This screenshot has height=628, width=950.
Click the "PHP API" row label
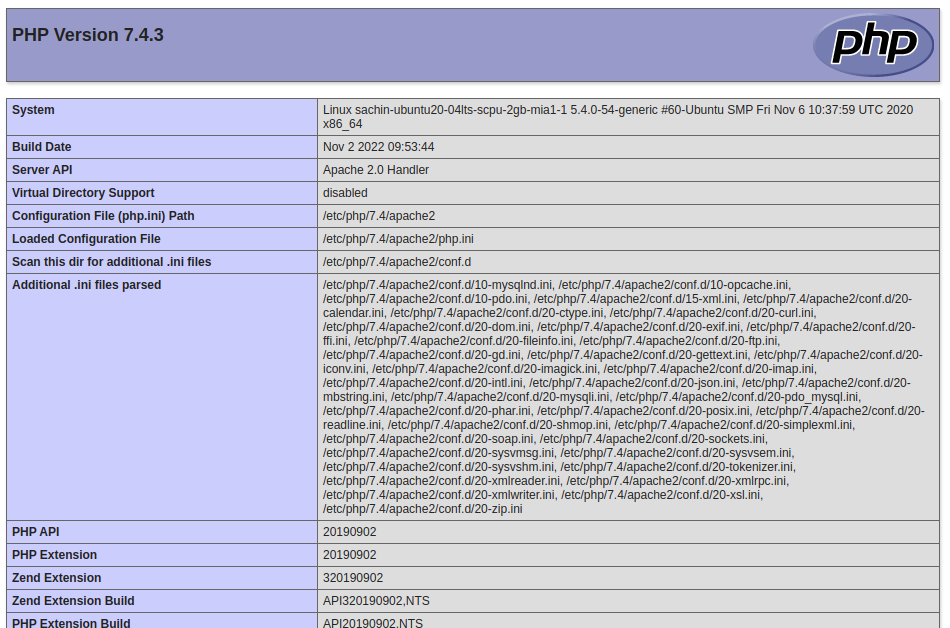click(x=36, y=532)
